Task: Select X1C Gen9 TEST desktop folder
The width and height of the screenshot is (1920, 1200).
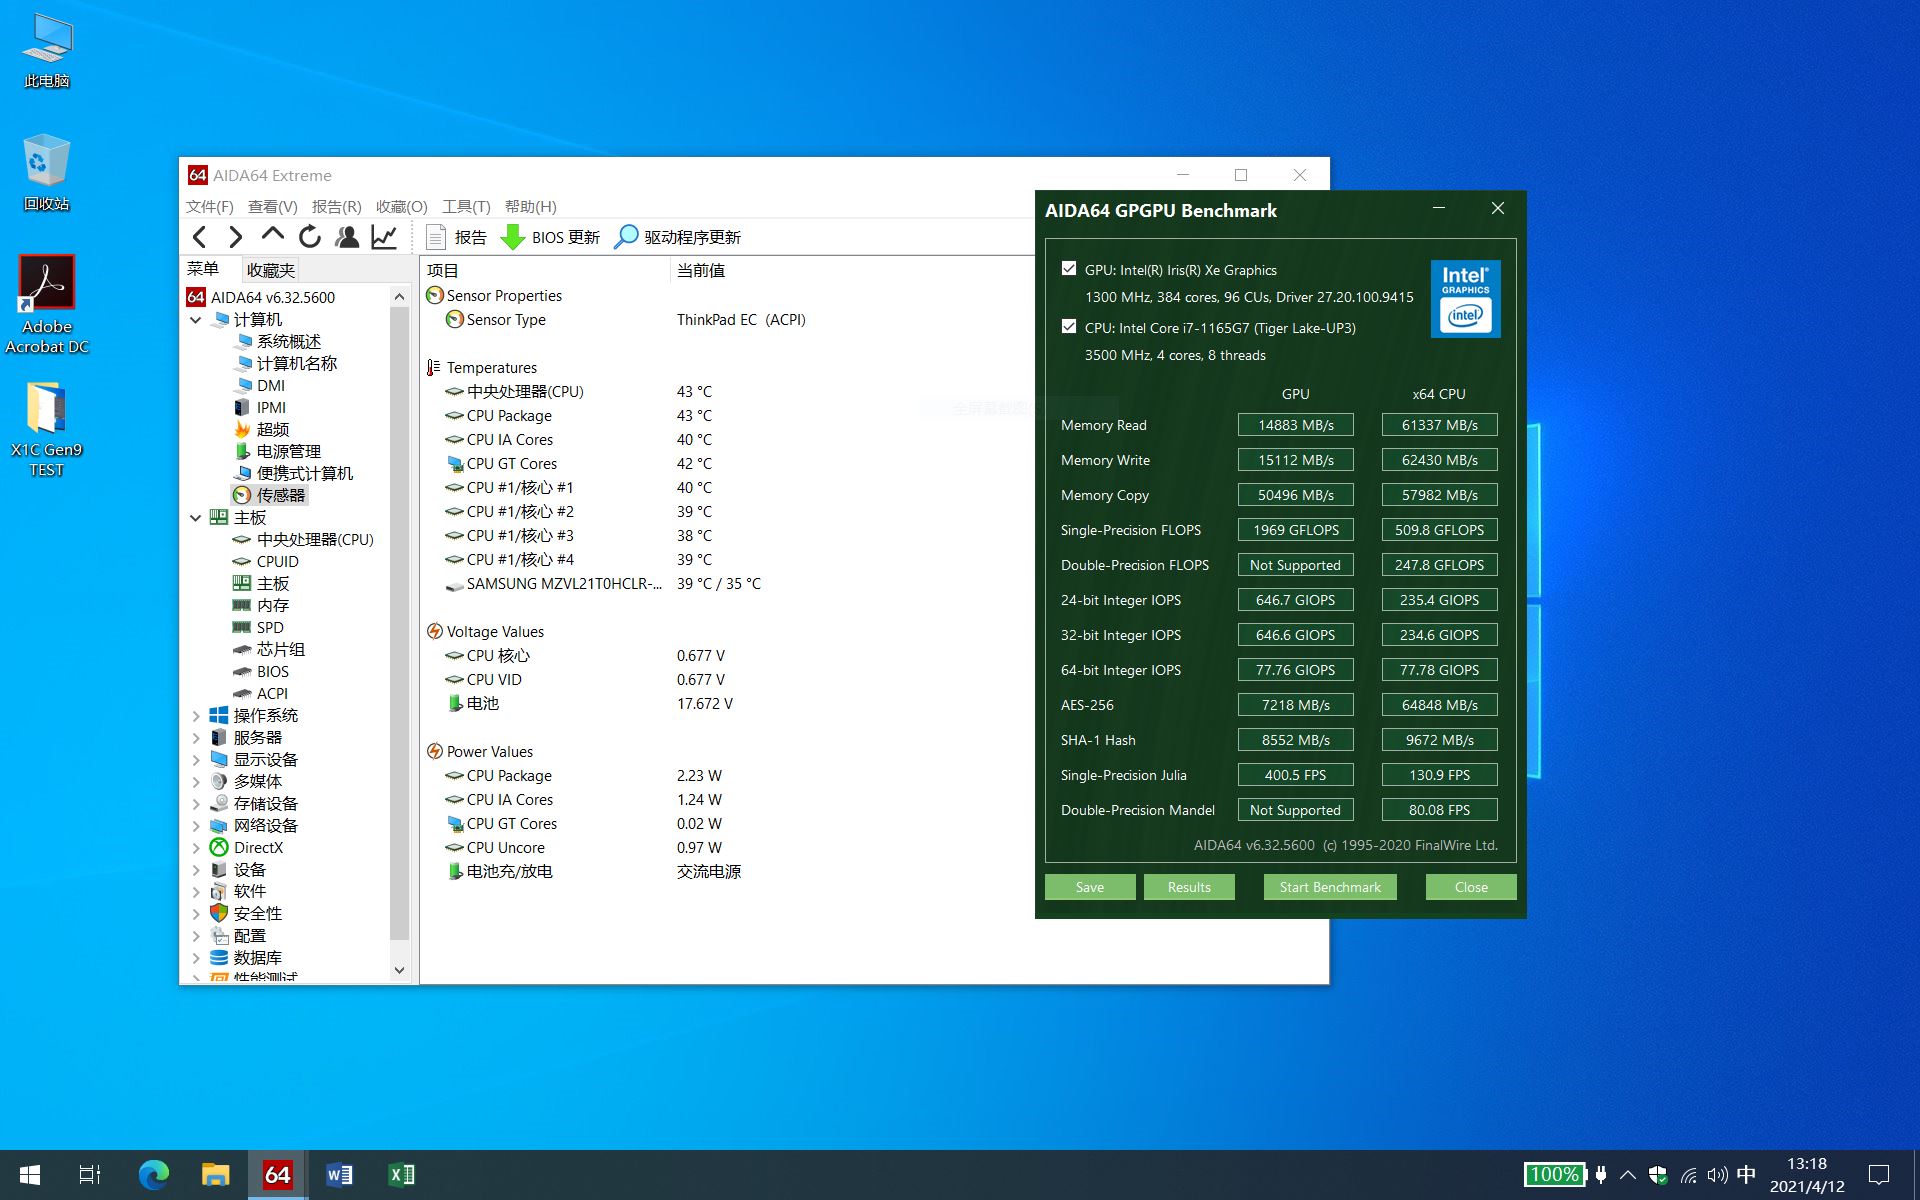Action: 47,430
